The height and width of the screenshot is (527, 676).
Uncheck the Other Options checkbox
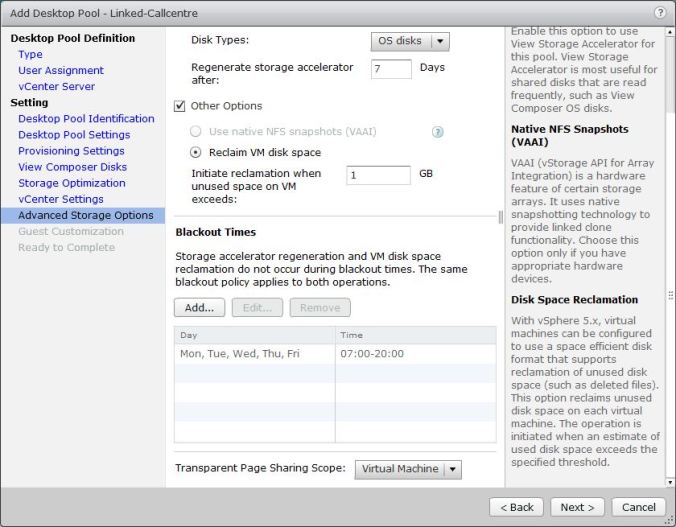(181, 106)
